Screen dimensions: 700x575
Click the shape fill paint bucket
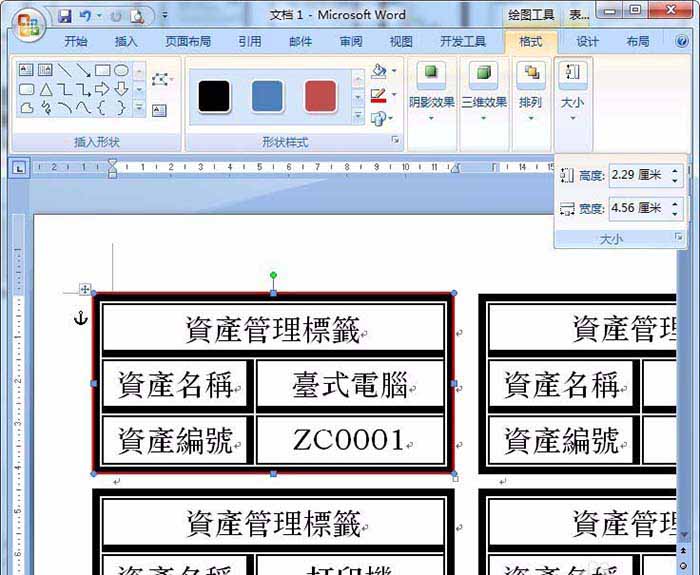(379, 71)
